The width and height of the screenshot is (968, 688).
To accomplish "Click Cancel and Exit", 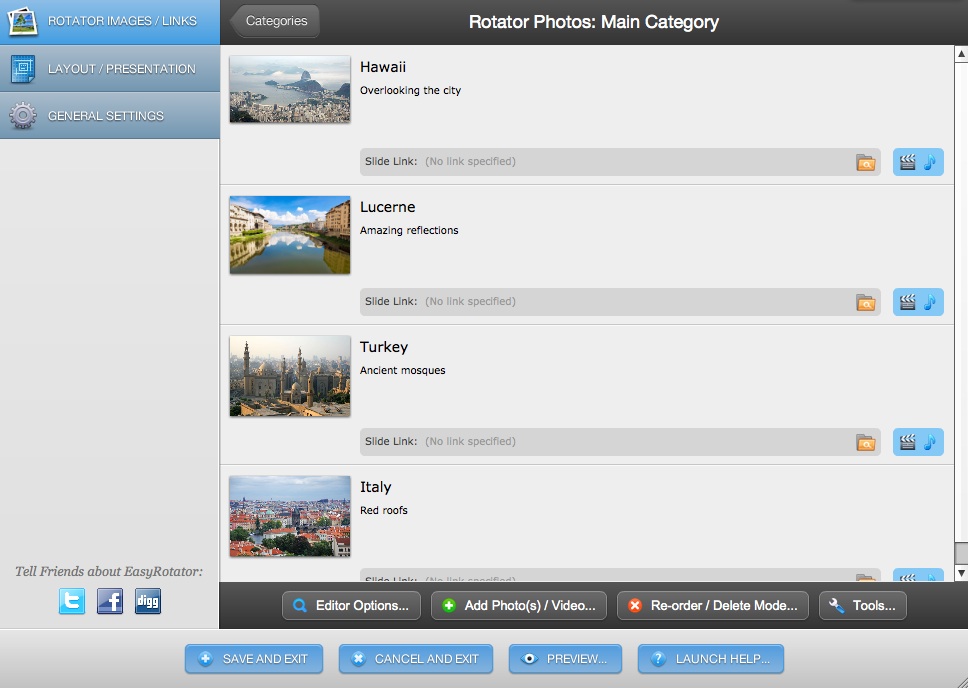I will [415, 659].
